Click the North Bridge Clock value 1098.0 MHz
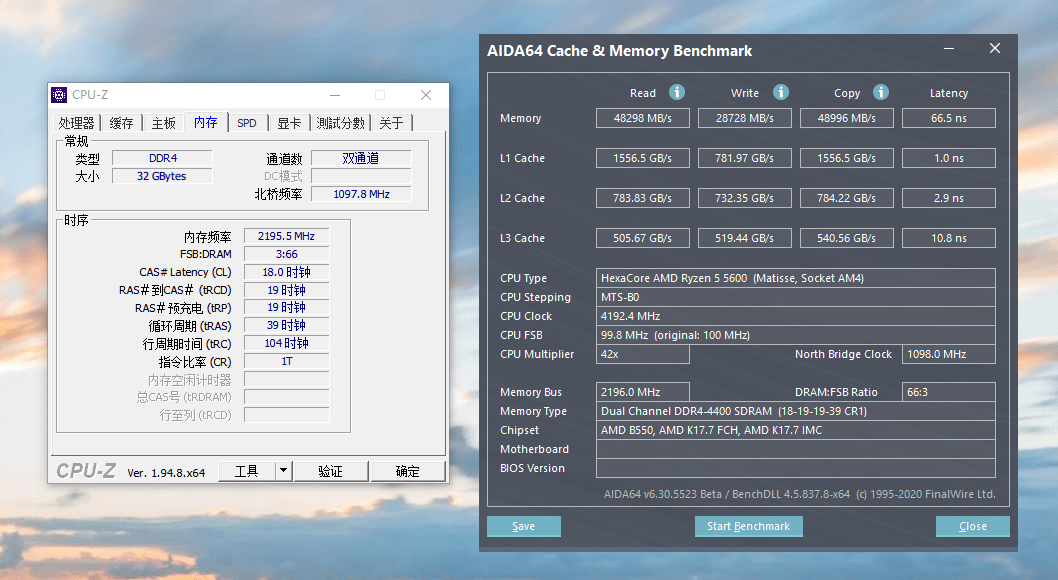This screenshot has height=580, width=1058. click(x=949, y=354)
